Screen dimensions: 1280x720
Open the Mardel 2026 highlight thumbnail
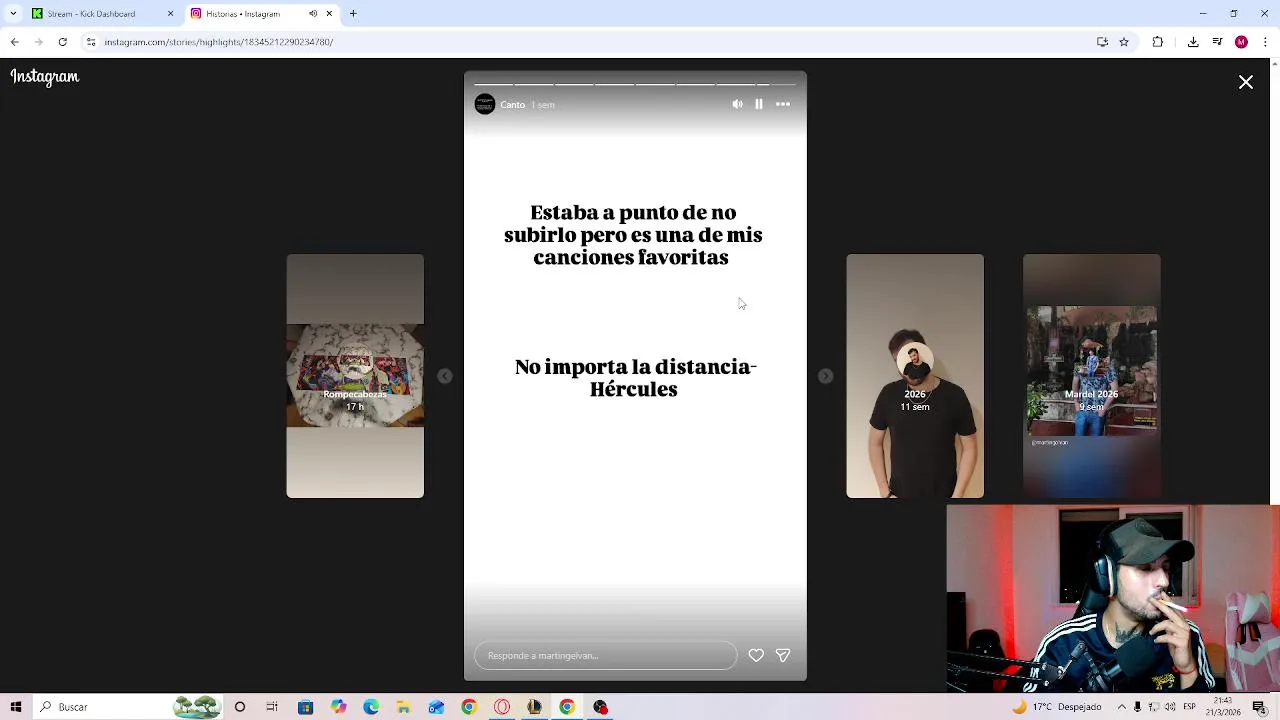pyautogui.click(x=1091, y=376)
